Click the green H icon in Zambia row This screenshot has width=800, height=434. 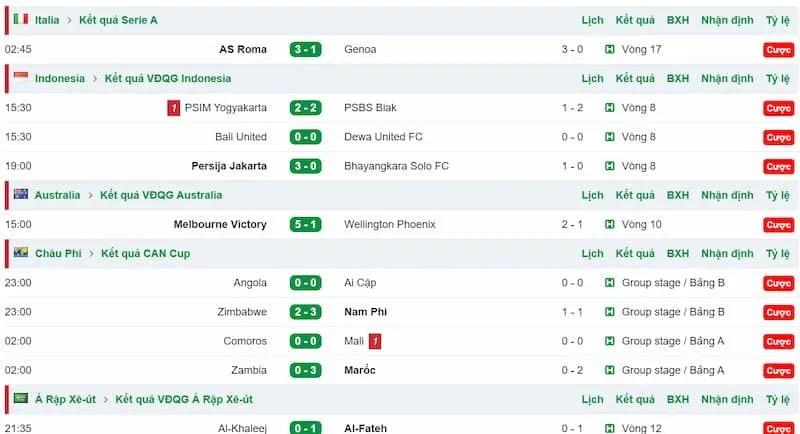tap(610, 371)
